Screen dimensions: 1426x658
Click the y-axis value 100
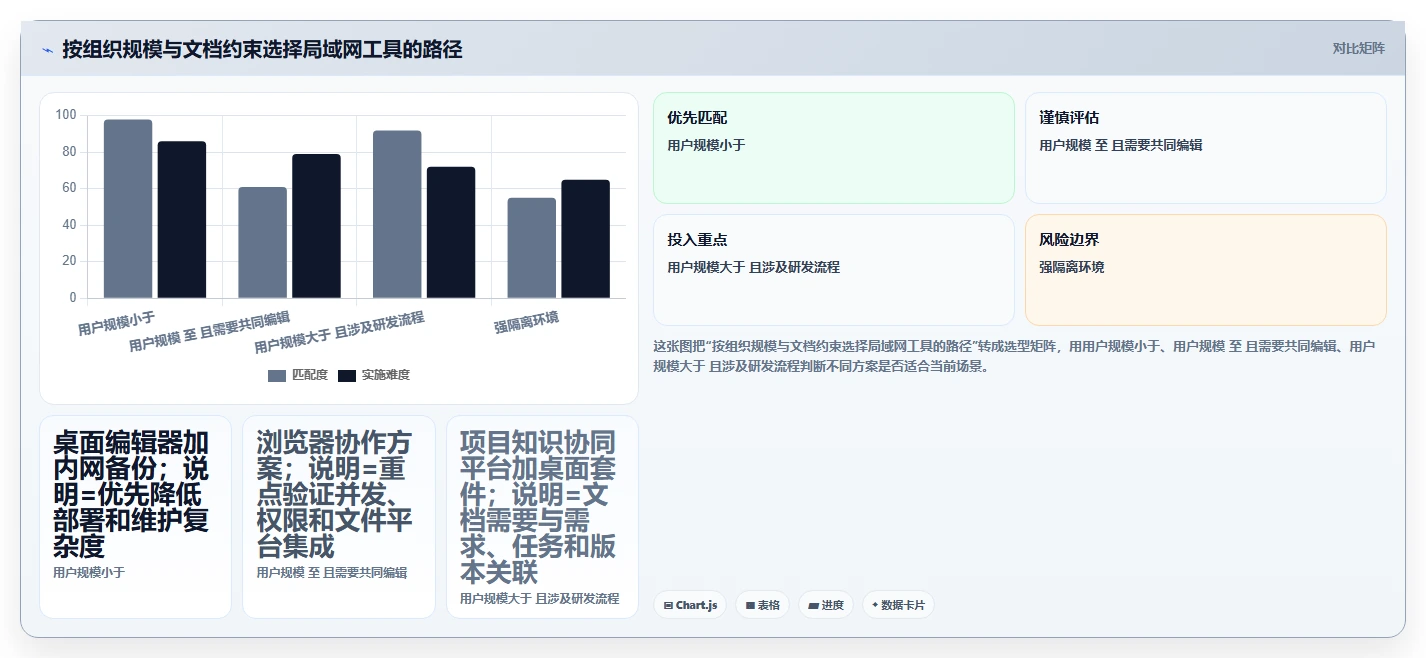tap(66, 115)
